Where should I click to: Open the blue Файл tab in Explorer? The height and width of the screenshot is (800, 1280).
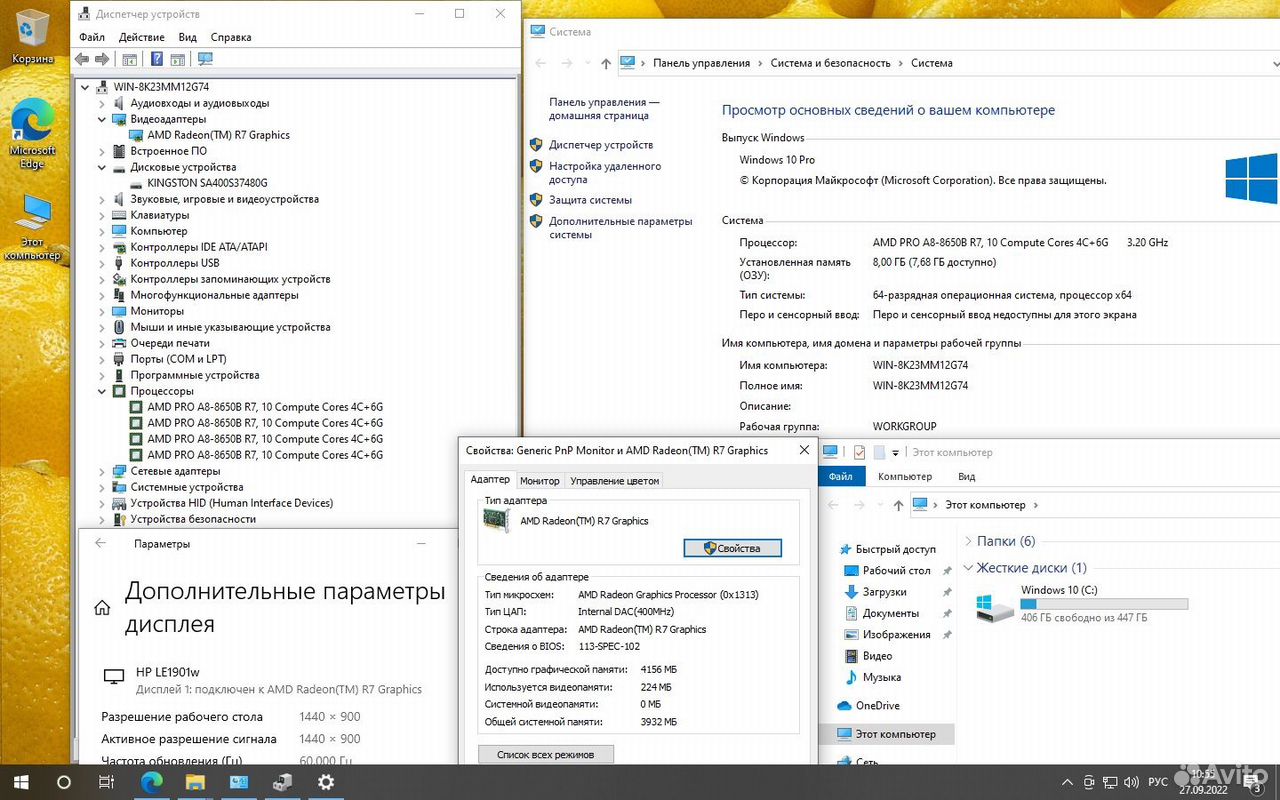(841, 477)
